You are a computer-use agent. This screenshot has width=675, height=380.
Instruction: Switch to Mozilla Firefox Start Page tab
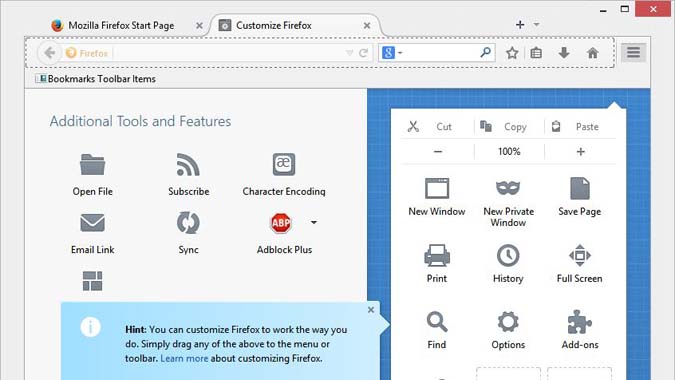tap(121, 25)
